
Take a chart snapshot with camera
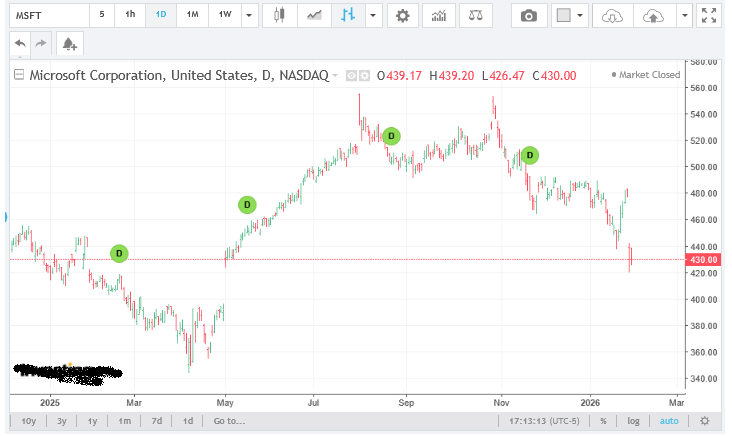click(529, 16)
